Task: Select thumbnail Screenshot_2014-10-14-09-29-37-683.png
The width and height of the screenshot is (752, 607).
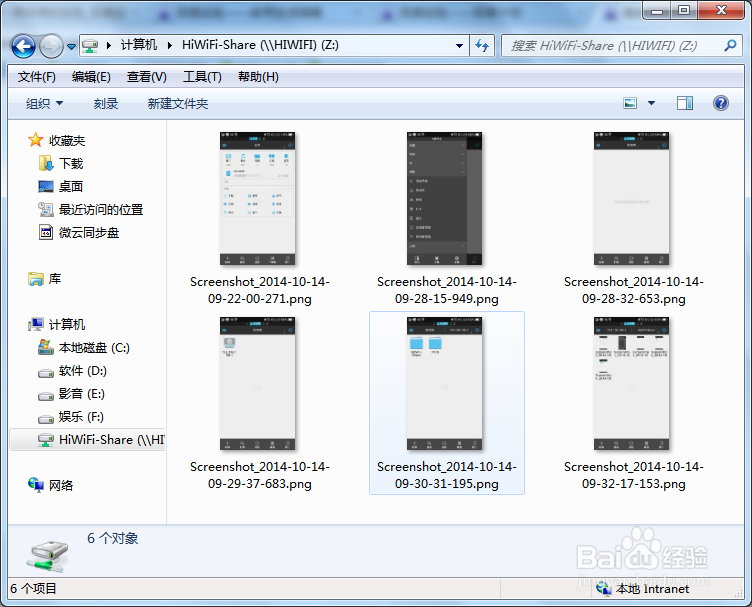Action: click(258, 384)
